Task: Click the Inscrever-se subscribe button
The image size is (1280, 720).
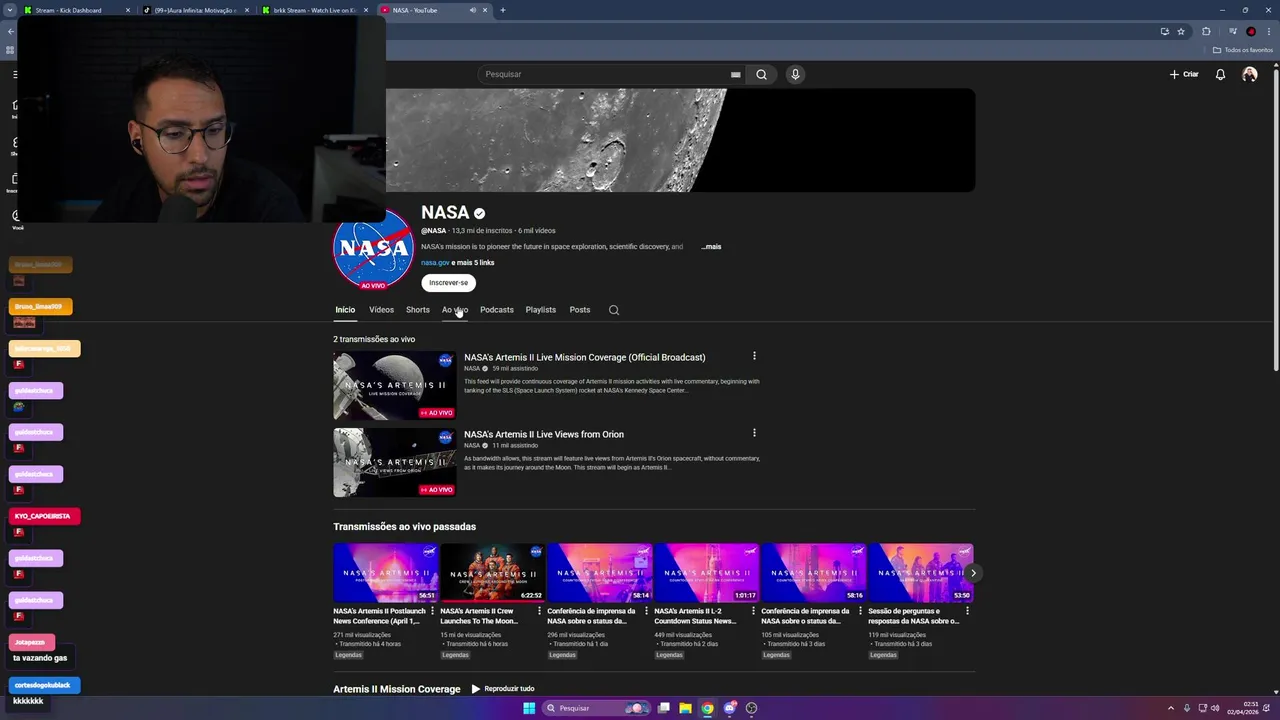Action: coord(448,282)
